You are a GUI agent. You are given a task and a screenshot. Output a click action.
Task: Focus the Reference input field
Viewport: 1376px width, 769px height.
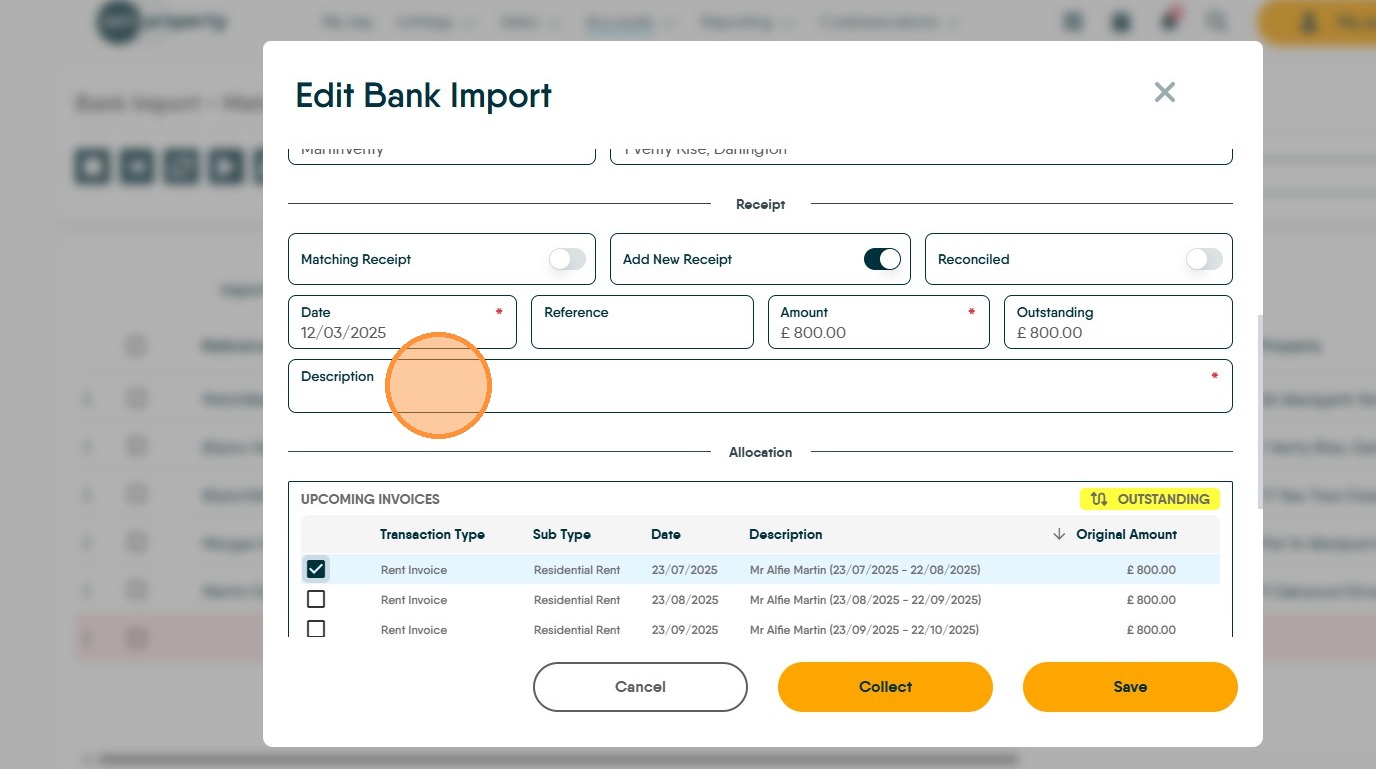642,322
